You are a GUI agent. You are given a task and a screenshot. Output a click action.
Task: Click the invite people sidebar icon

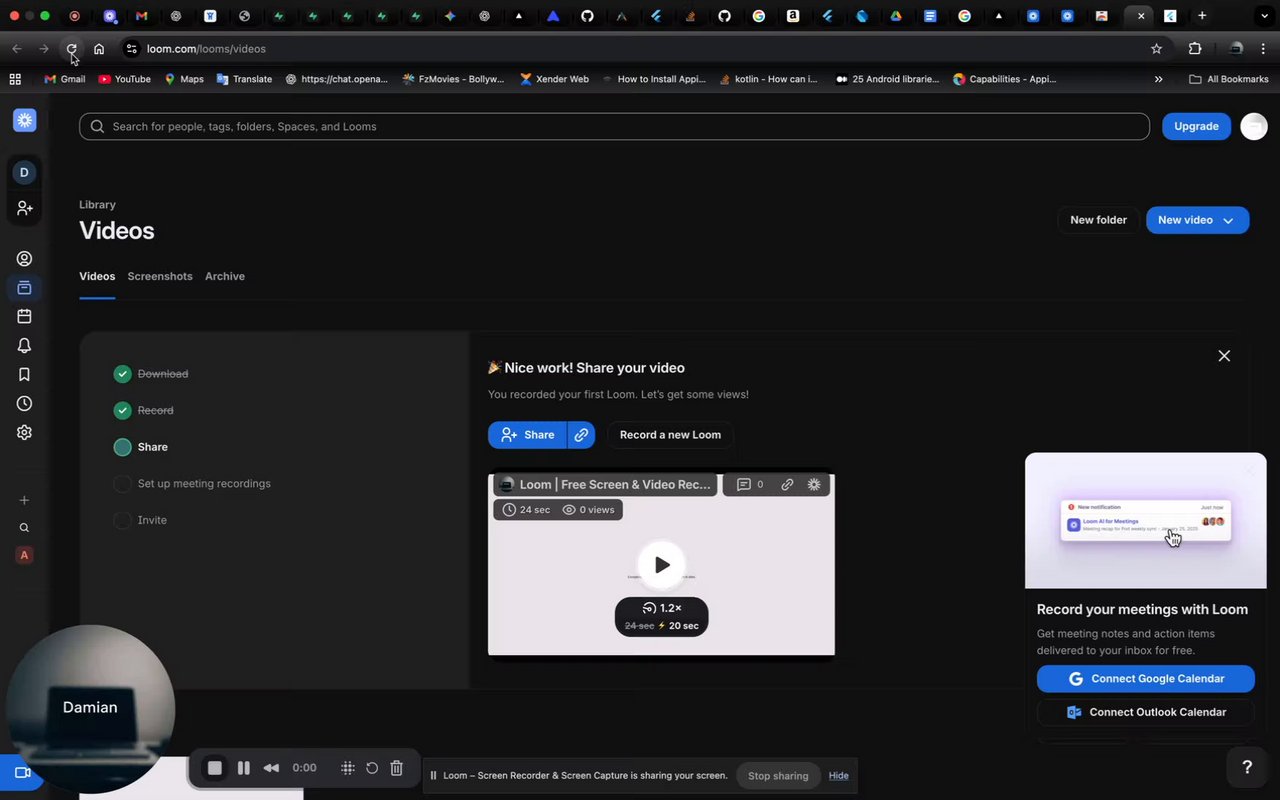(x=25, y=208)
